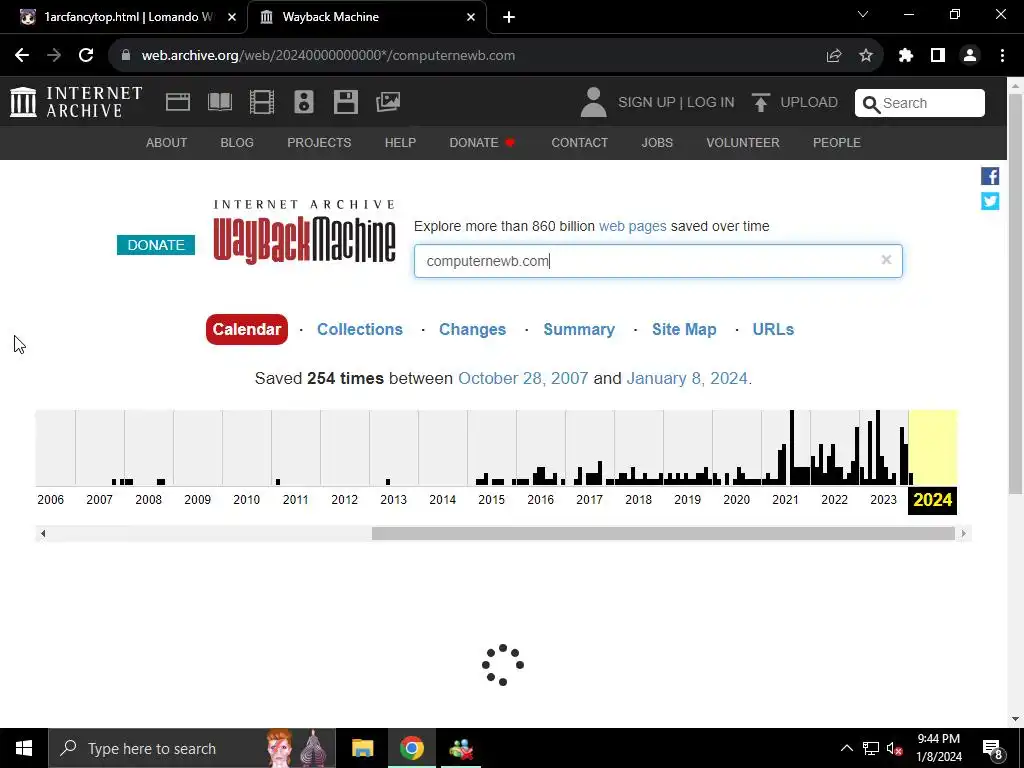Screen dimensions: 1024x768
Task: Open the ABOUT menu item
Action: pos(167,142)
